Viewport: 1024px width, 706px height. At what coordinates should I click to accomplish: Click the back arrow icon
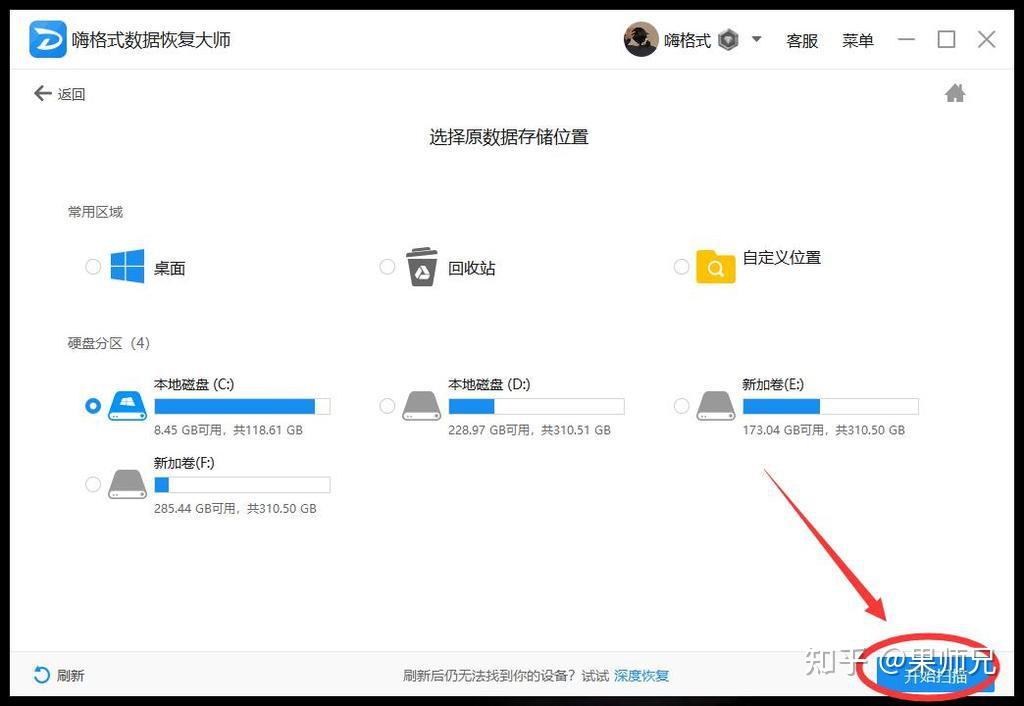tap(42, 93)
